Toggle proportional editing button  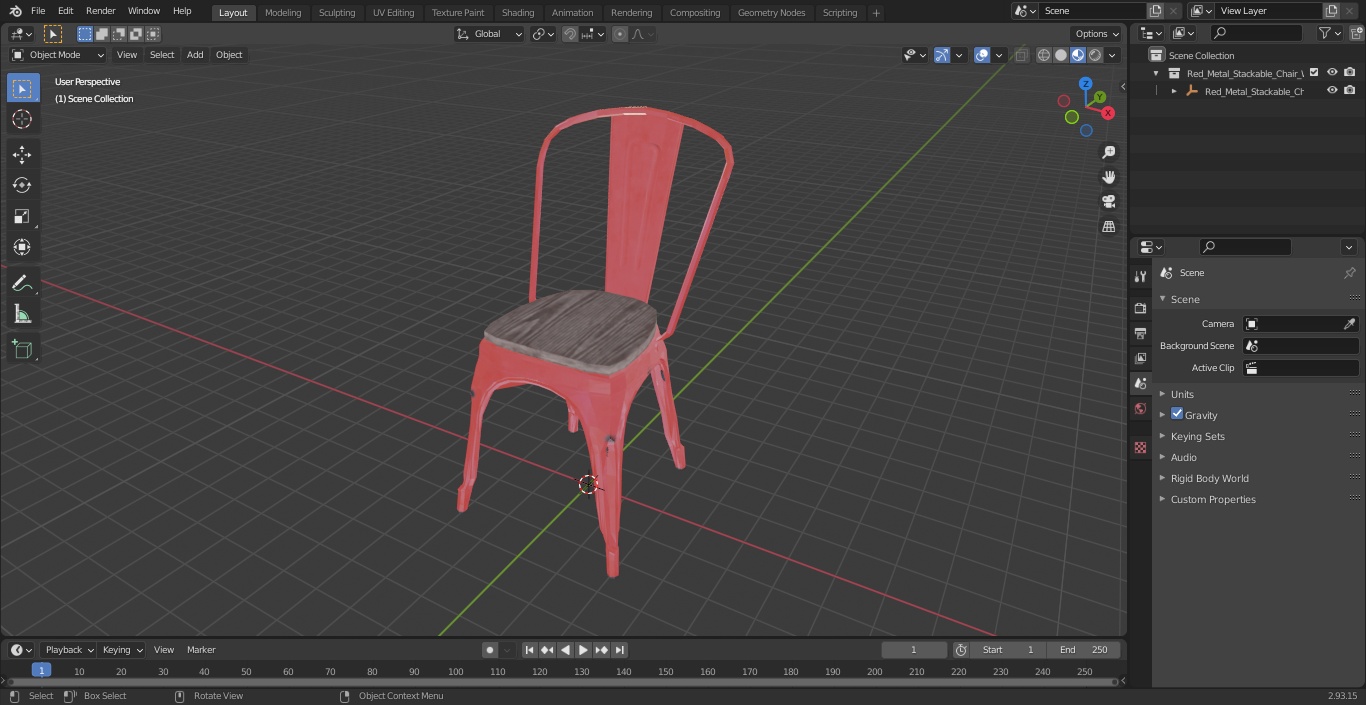tap(620, 34)
